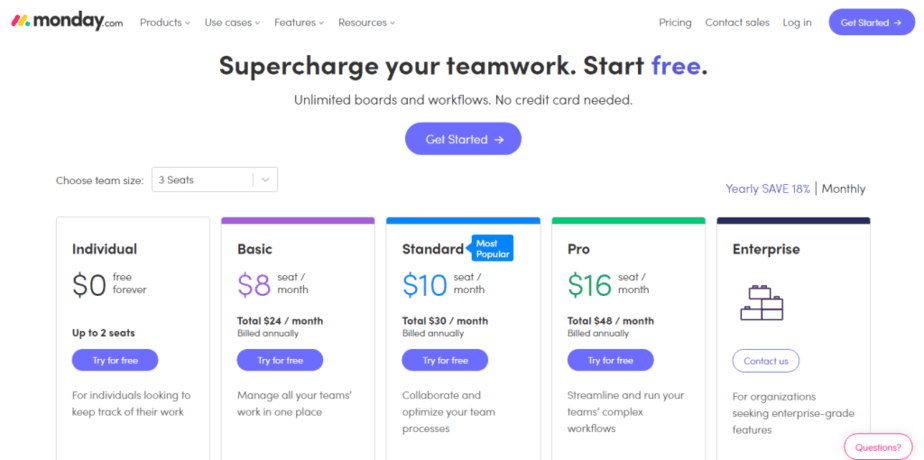Expand the Features menu

tap(299, 23)
